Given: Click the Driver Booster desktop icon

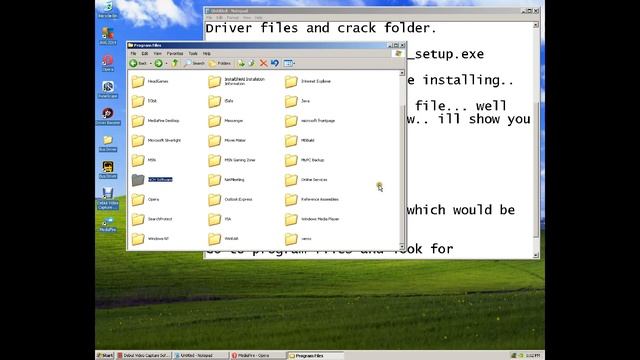Looking at the screenshot, I should [x=108, y=116].
